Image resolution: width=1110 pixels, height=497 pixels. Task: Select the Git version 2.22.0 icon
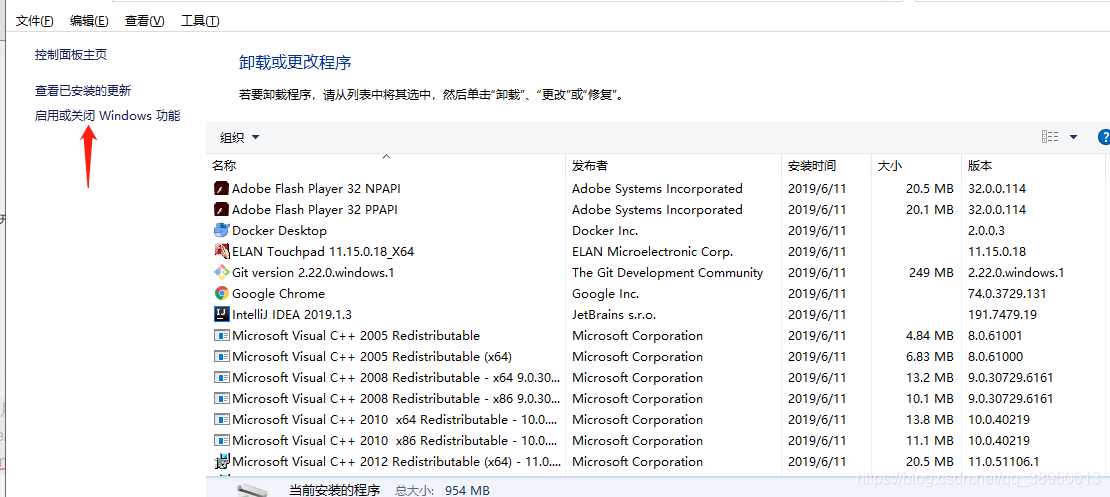[222, 273]
